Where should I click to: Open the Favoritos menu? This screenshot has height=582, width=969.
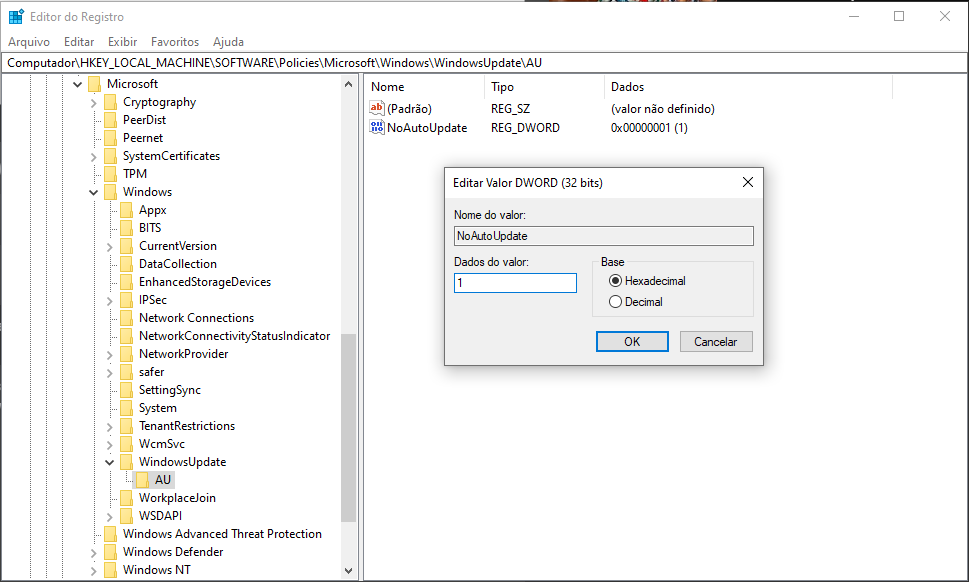click(x=175, y=42)
